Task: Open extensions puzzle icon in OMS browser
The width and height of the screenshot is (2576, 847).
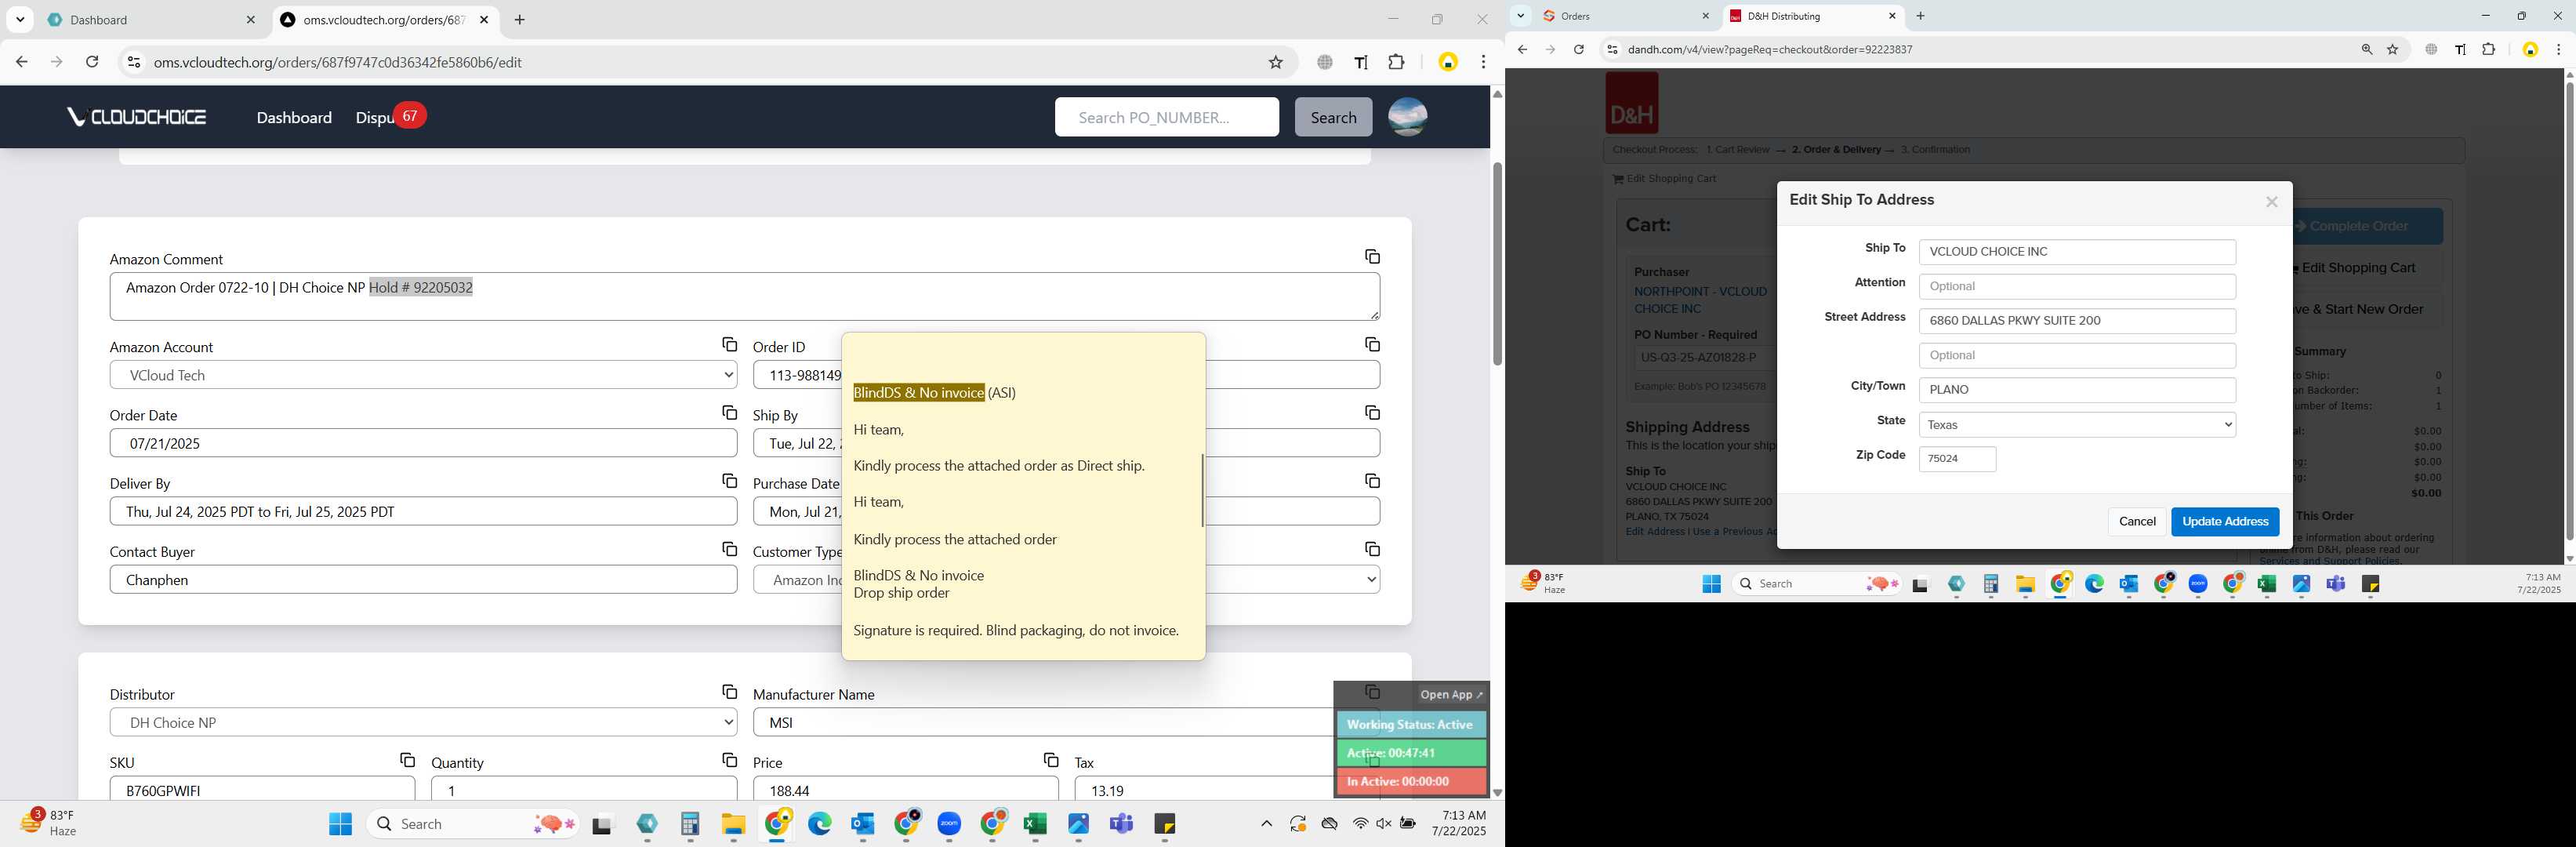Action: pyautogui.click(x=1397, y=62)
